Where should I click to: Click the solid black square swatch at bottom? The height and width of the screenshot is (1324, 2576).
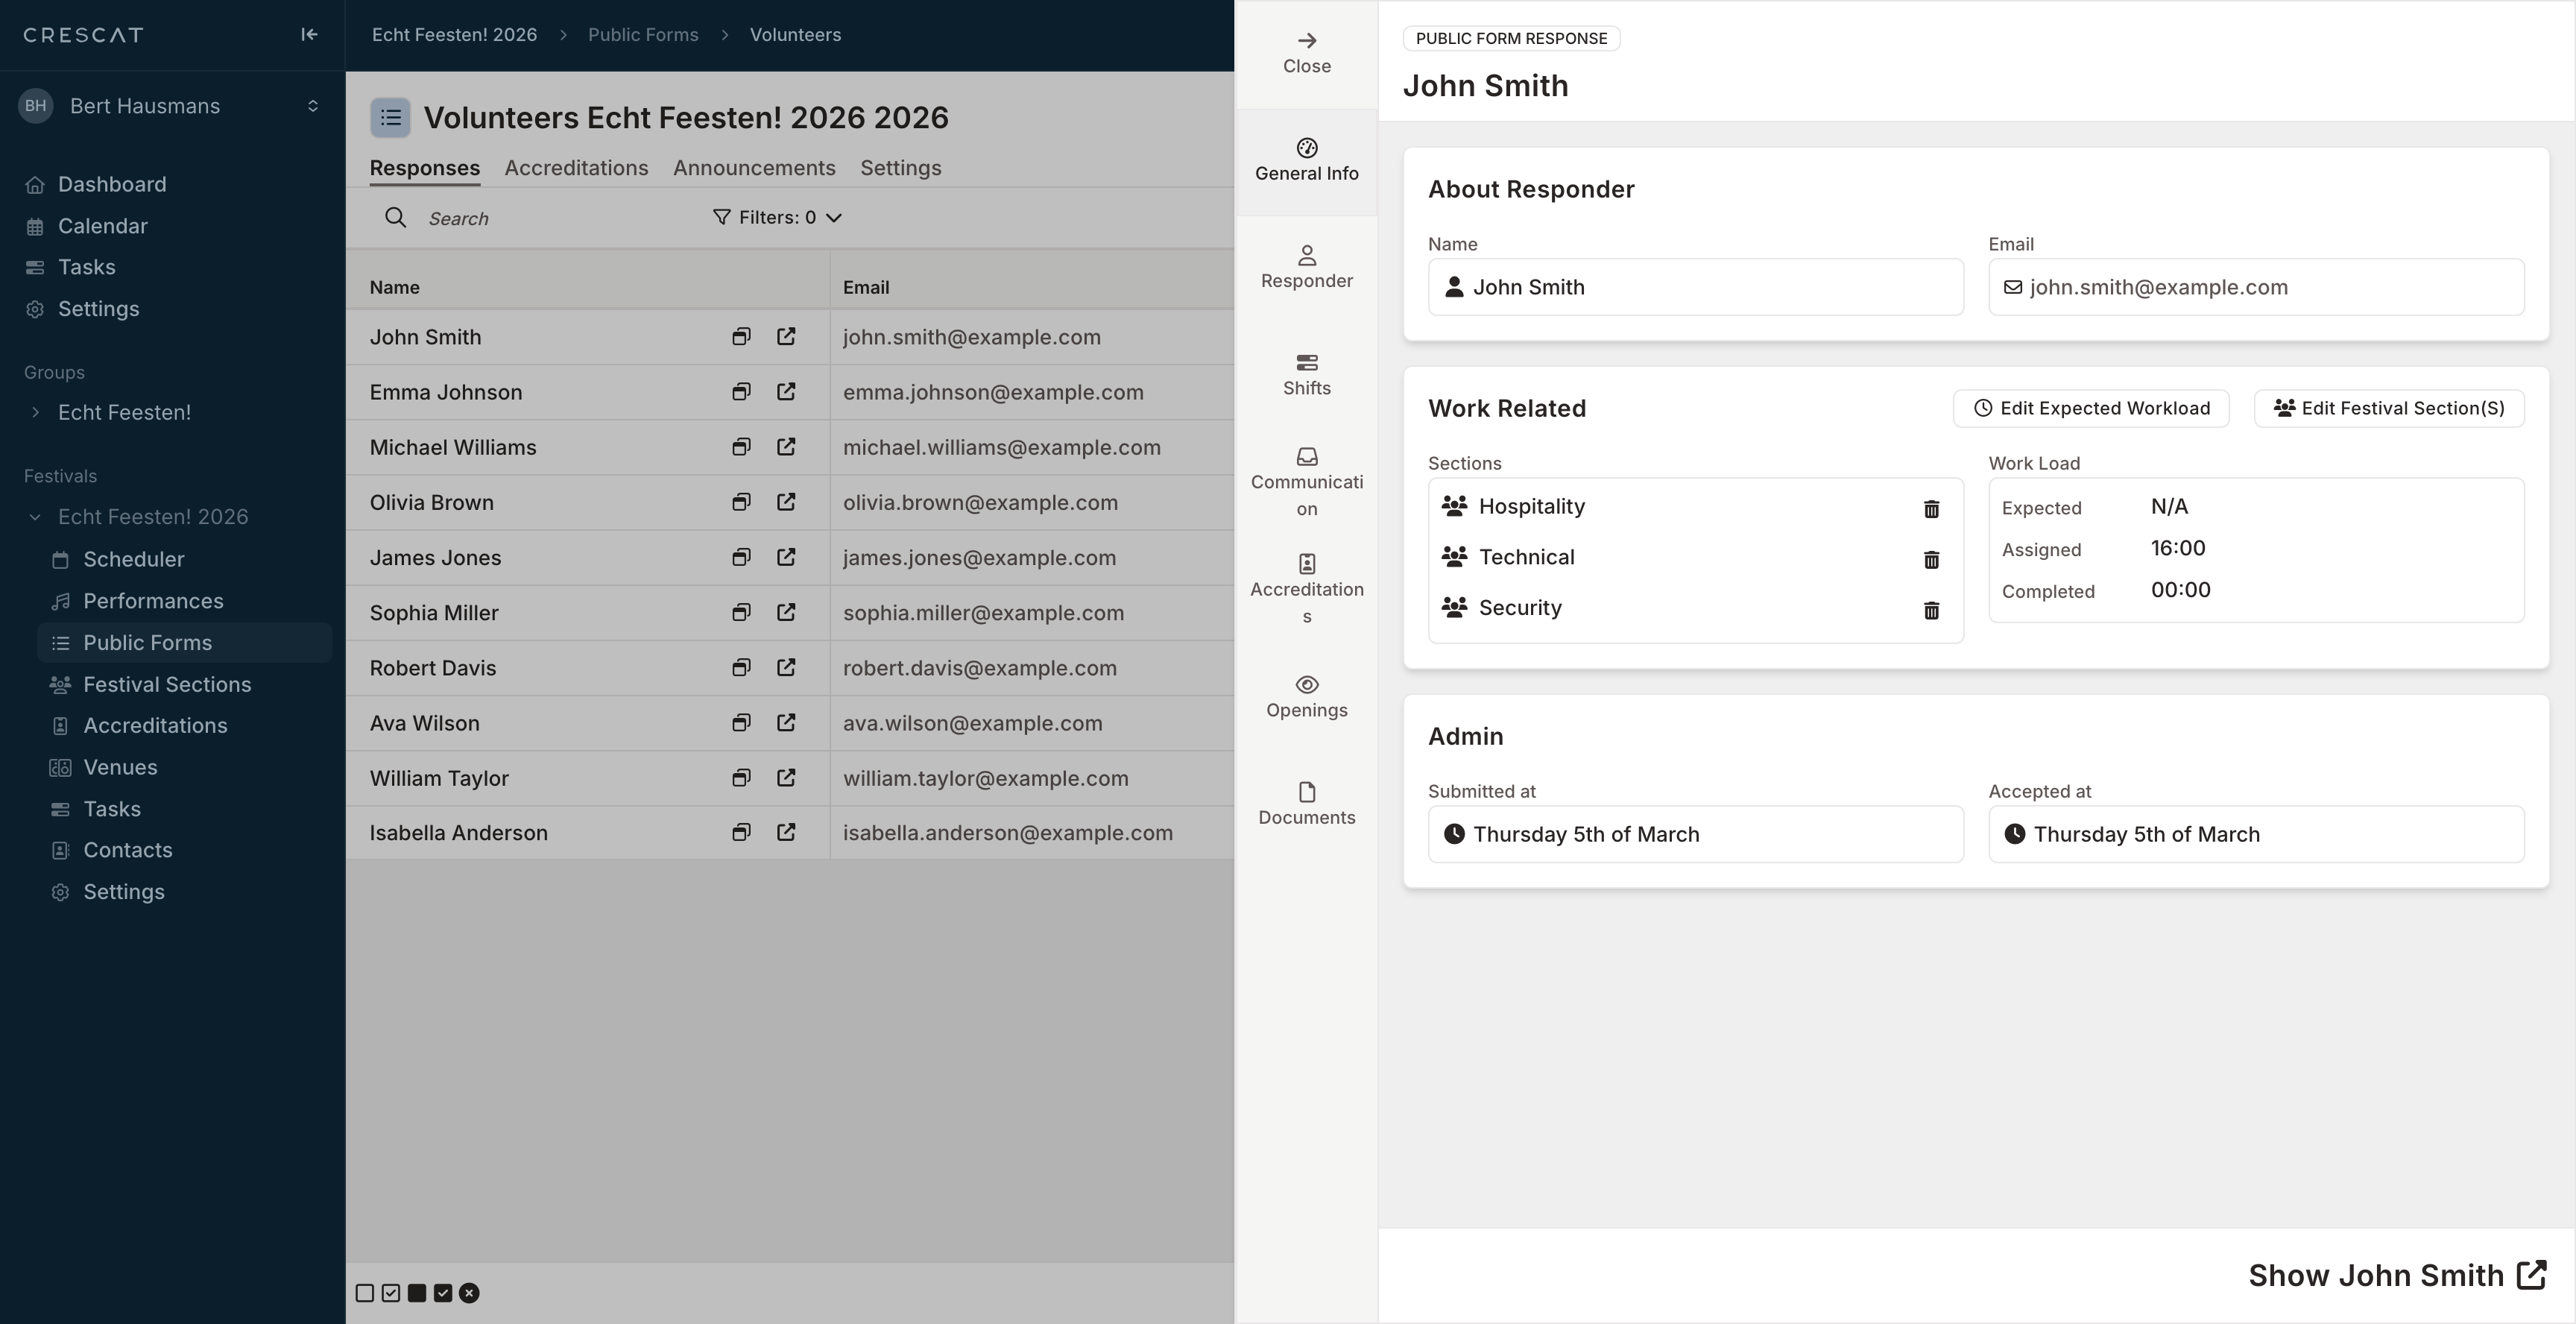tap(417, 1293)
